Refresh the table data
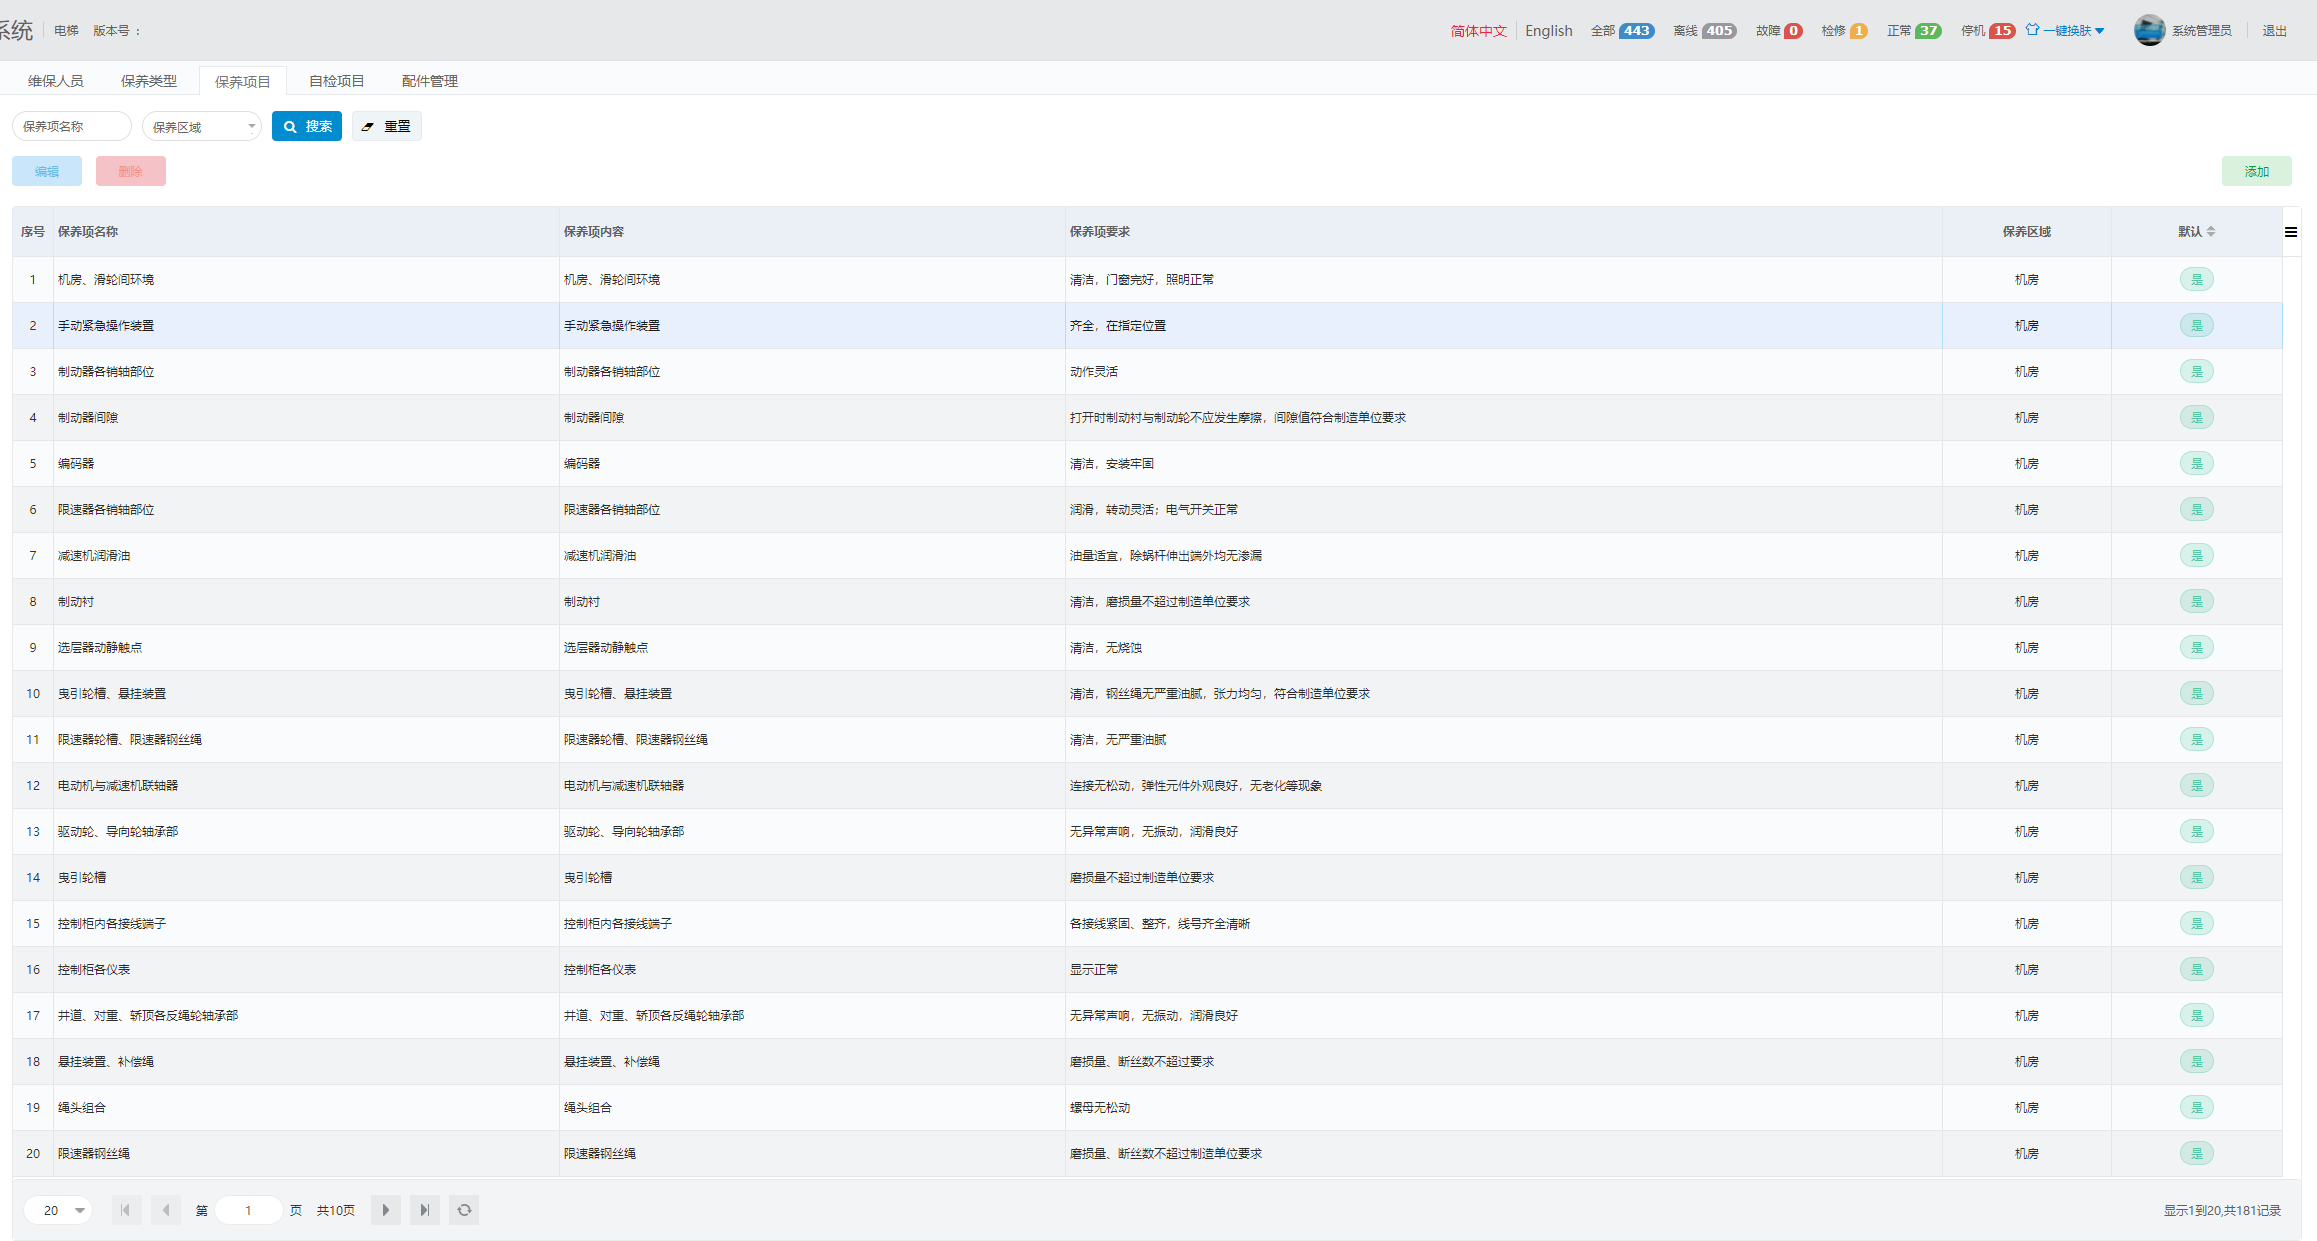Image resolution: width=2317 pixels, height=1241 pixels. [x=464, y=1210]
